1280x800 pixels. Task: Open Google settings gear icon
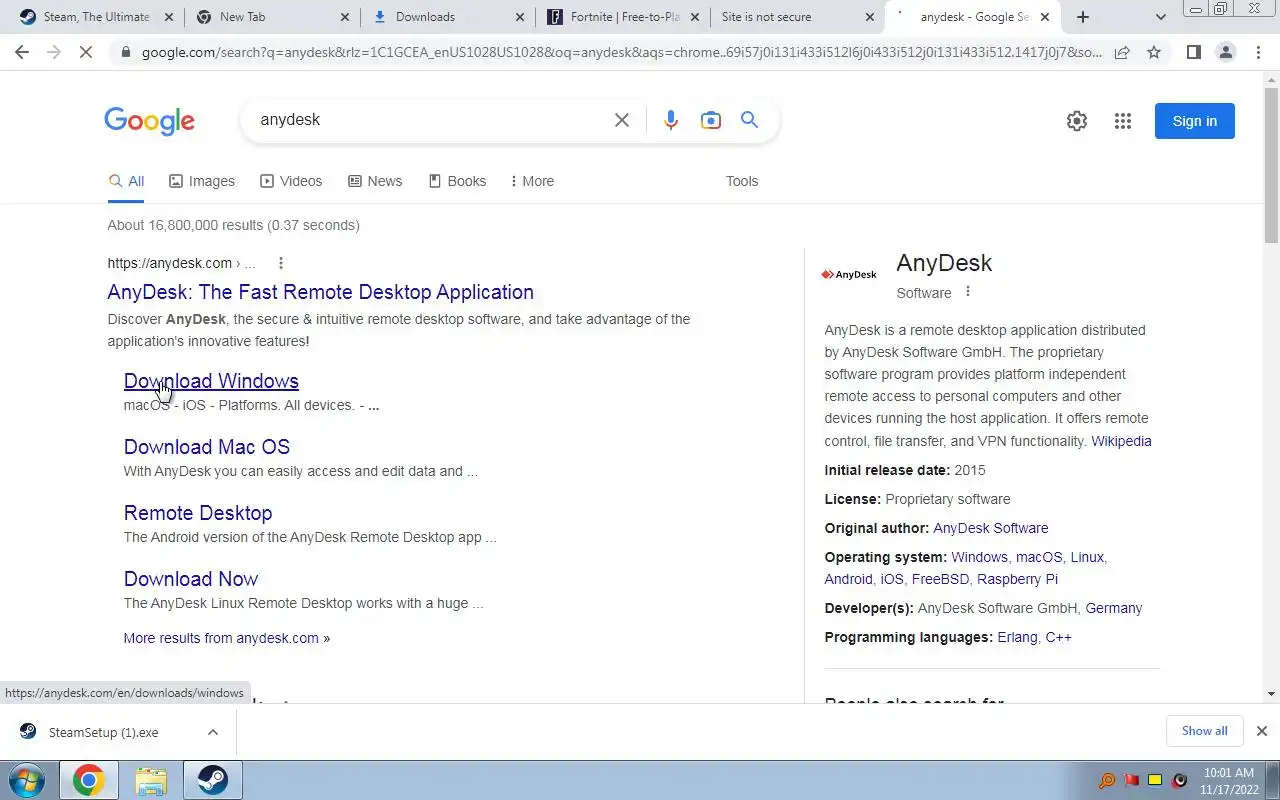pos(1076,121)
